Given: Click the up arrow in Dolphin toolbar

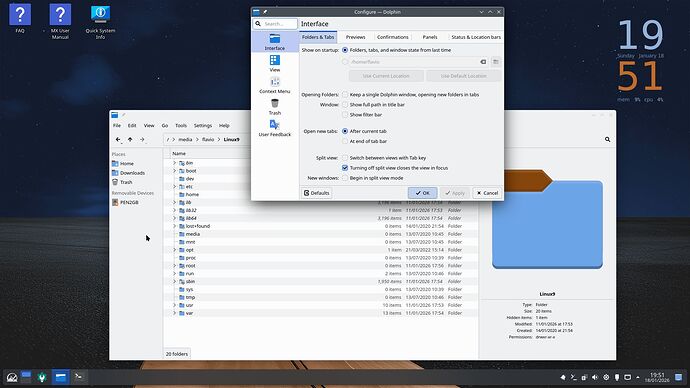Looking at the screenshot, I should [x=130, y=139].
